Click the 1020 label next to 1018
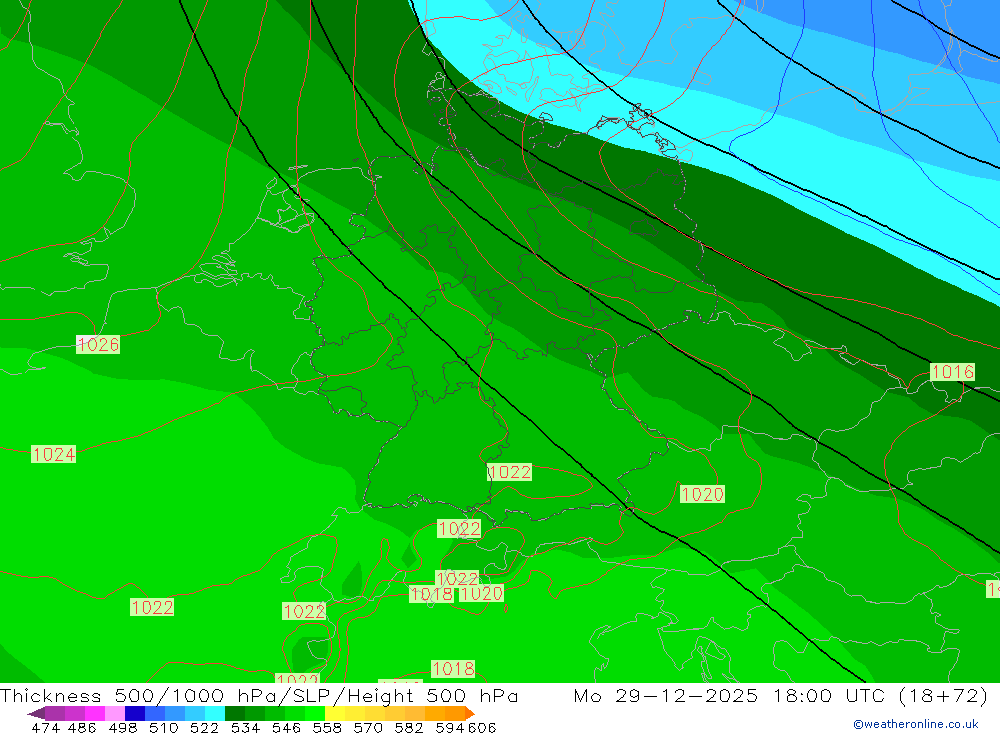The width and height of the screenshot is (1000, 733). pos(482,594)
